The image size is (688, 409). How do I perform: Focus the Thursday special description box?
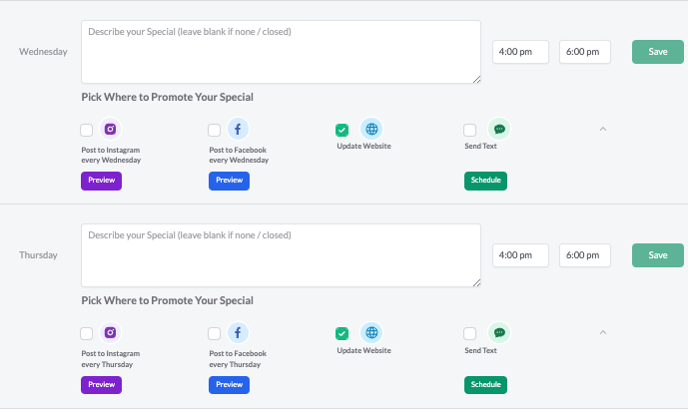click(x=281, y=255)
